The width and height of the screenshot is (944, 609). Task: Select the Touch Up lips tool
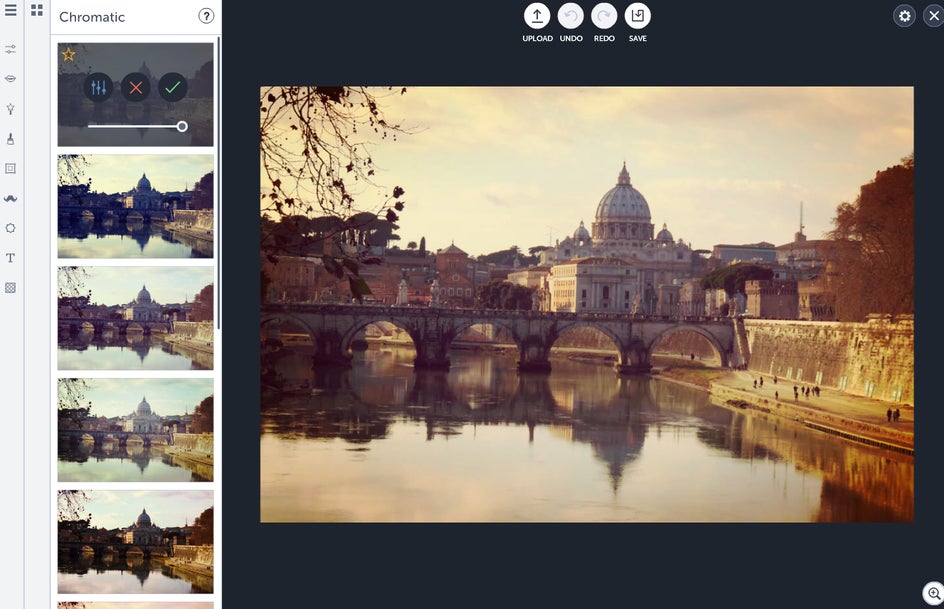click(10, 79)
